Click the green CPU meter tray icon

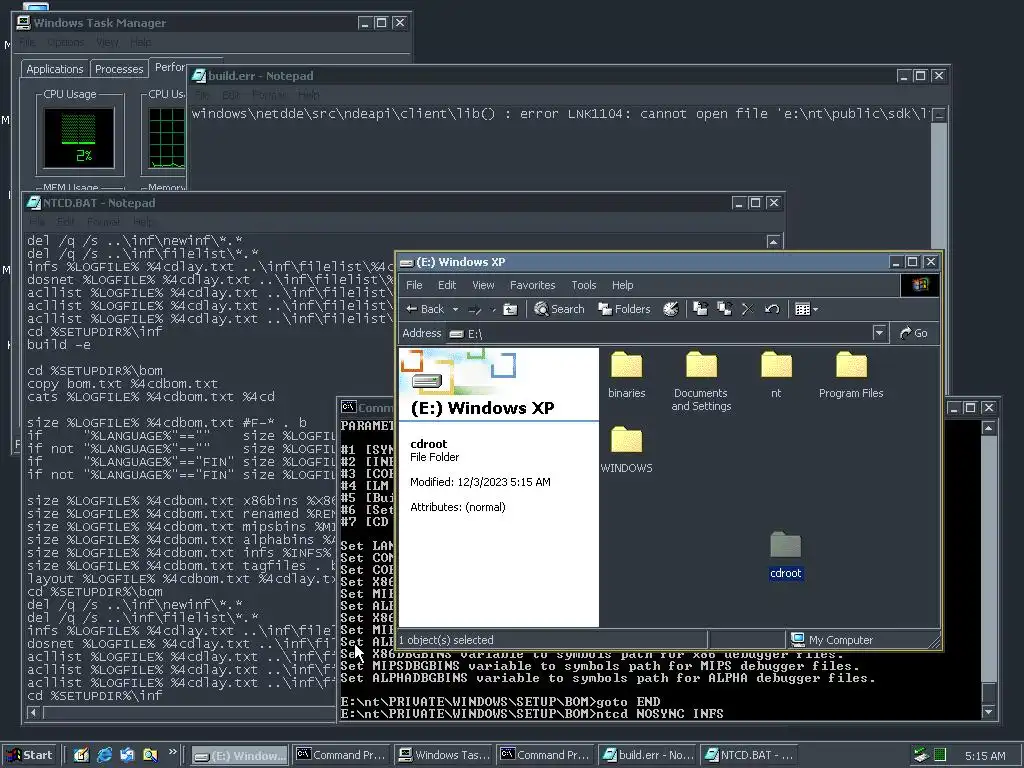tap(939, 756)
